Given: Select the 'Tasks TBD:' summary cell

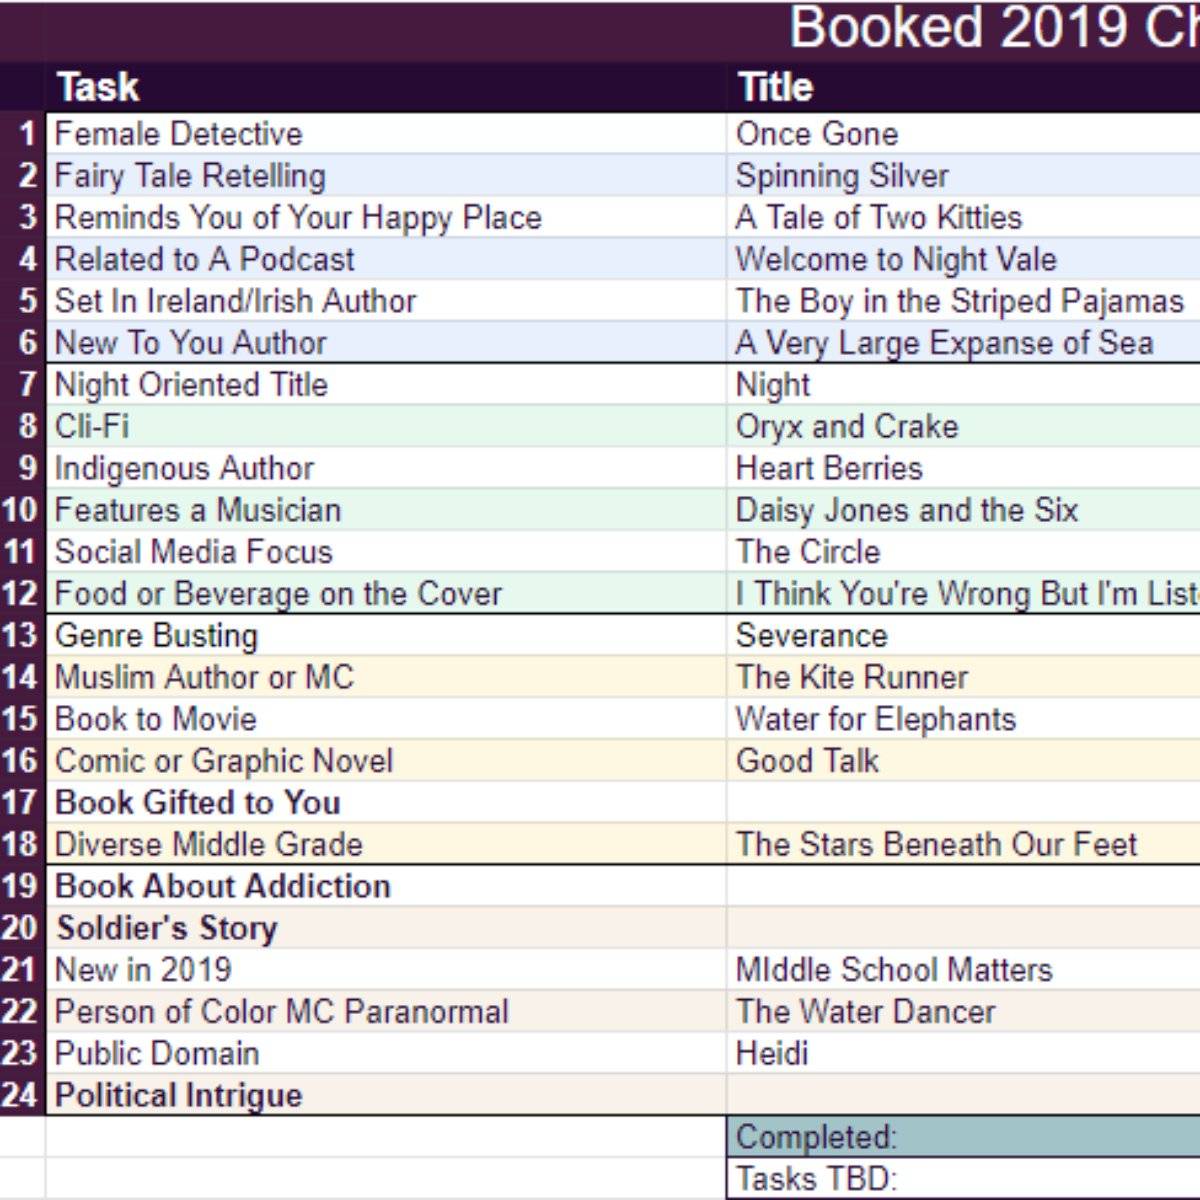Looking at the screenshot, I should click(x=962, y=1179).
